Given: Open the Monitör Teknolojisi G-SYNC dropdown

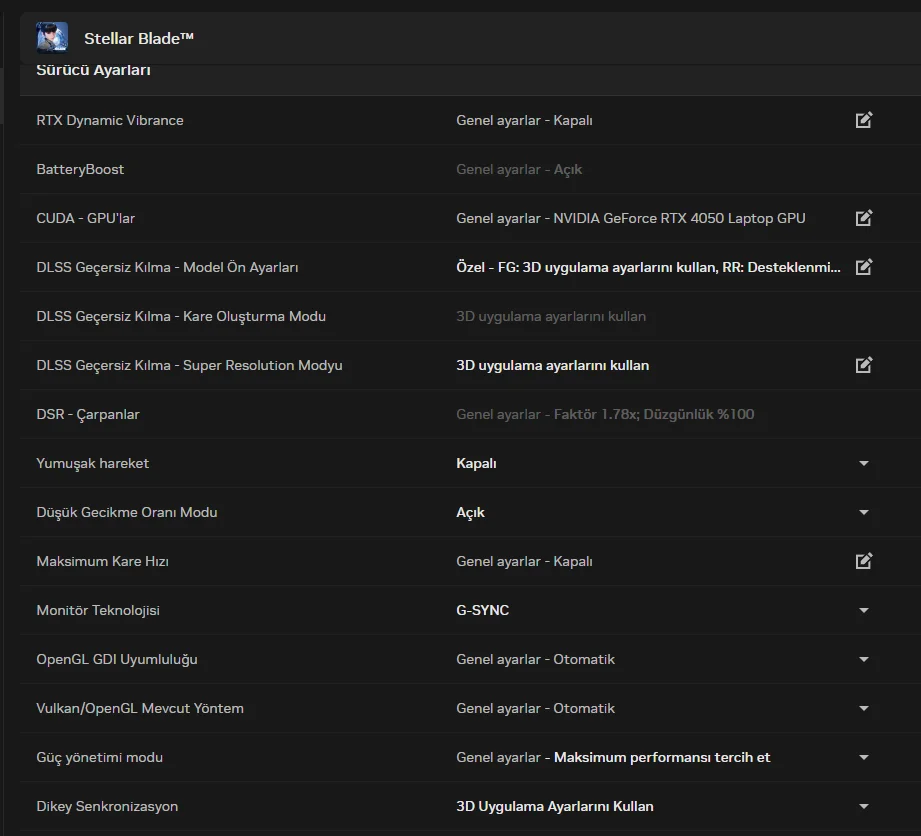Looking at the screenshot, I should coord(864,611).
